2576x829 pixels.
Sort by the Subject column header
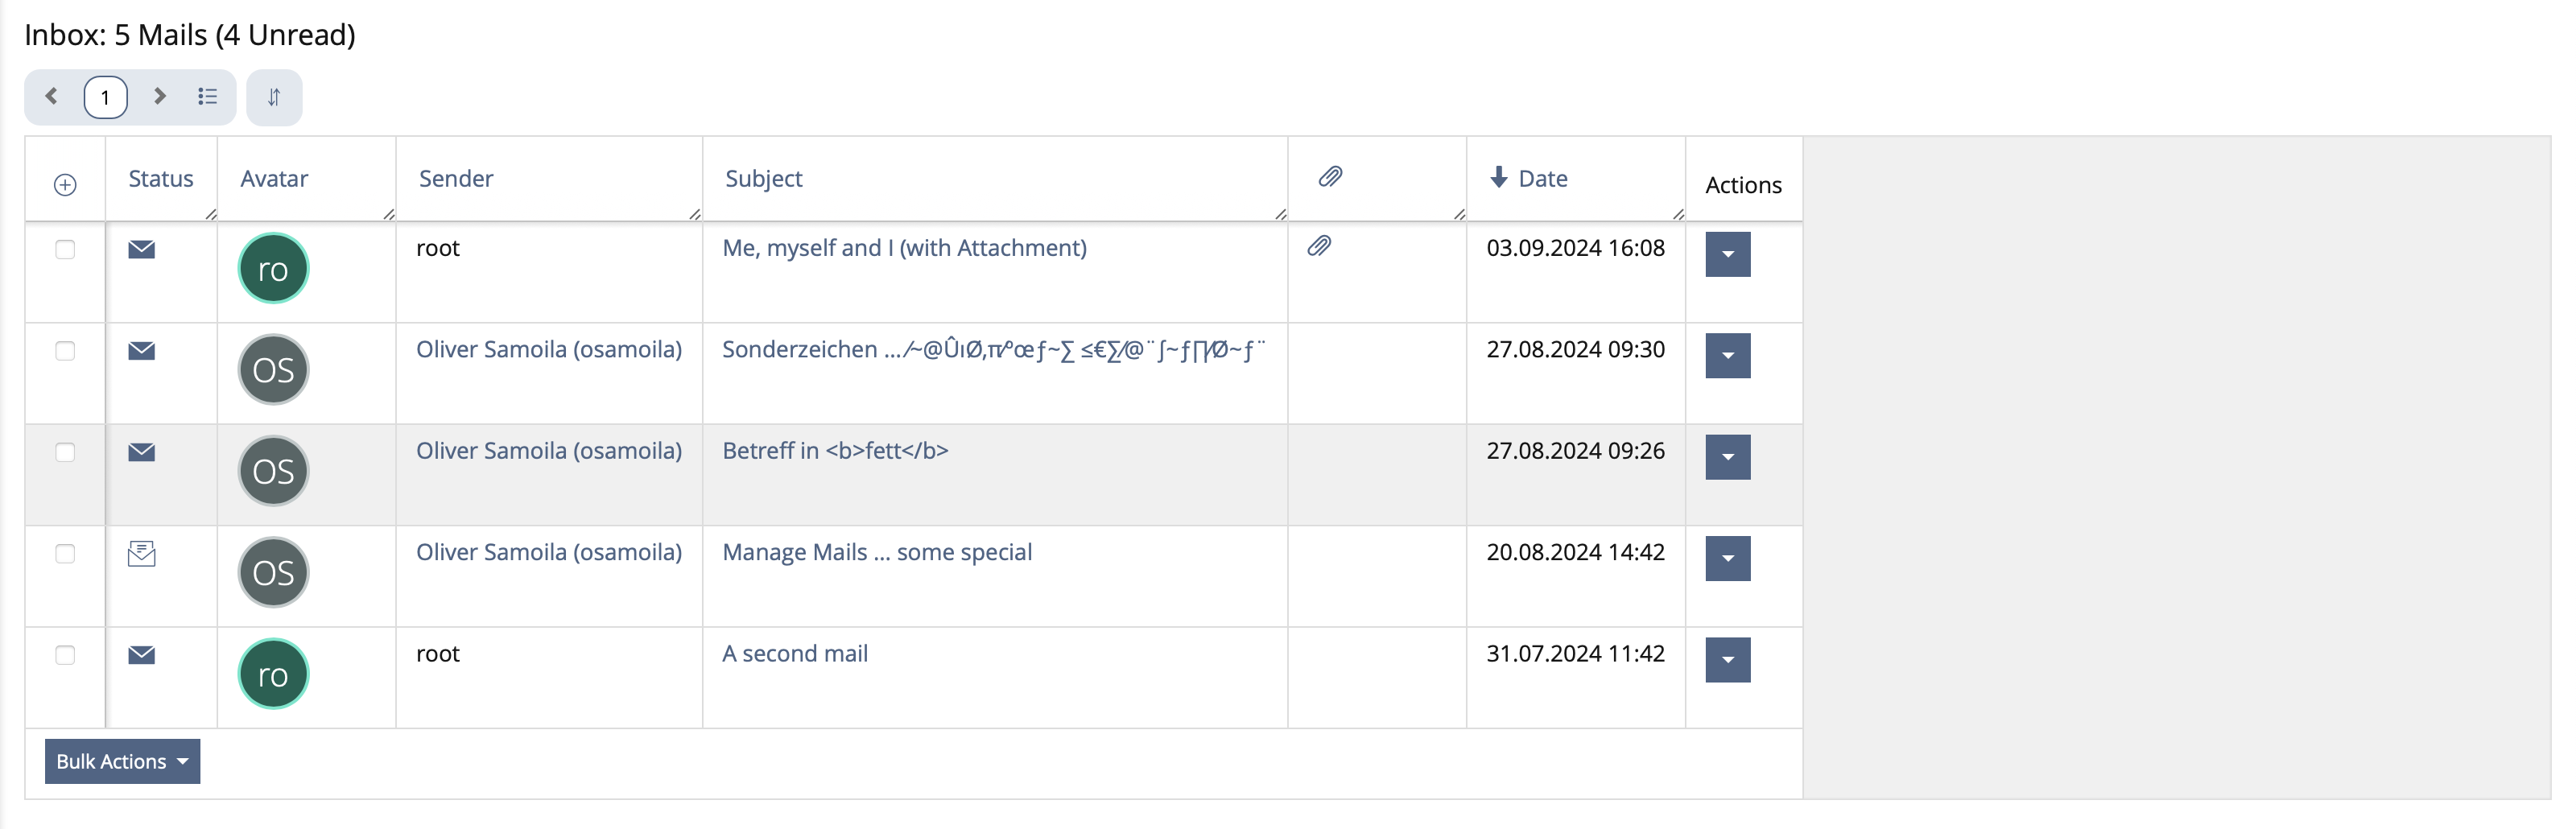pos(763,179)
